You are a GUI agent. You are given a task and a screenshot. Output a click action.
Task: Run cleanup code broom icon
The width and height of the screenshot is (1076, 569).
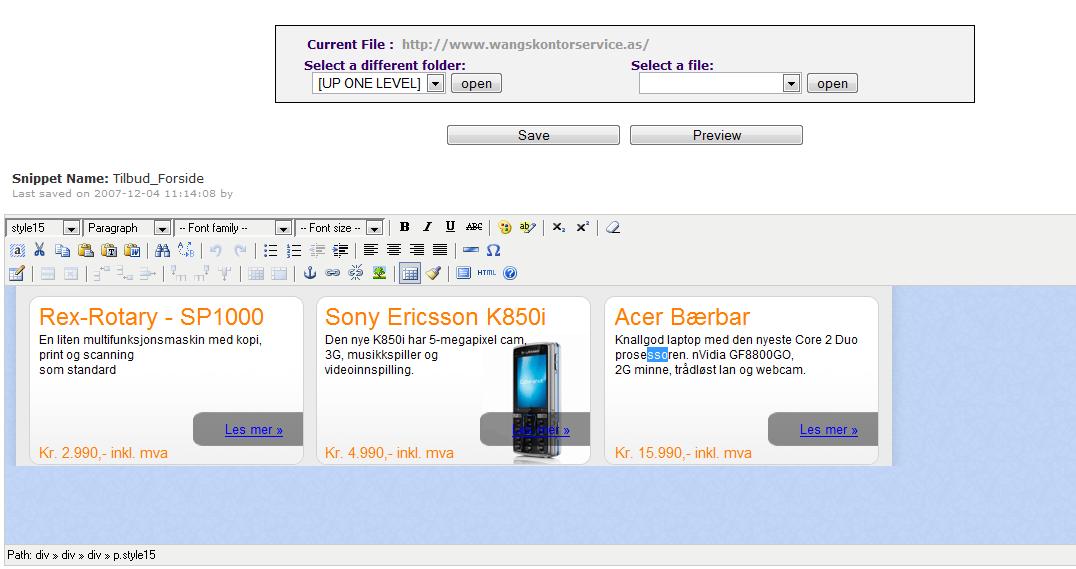click(x=433, y=273)
